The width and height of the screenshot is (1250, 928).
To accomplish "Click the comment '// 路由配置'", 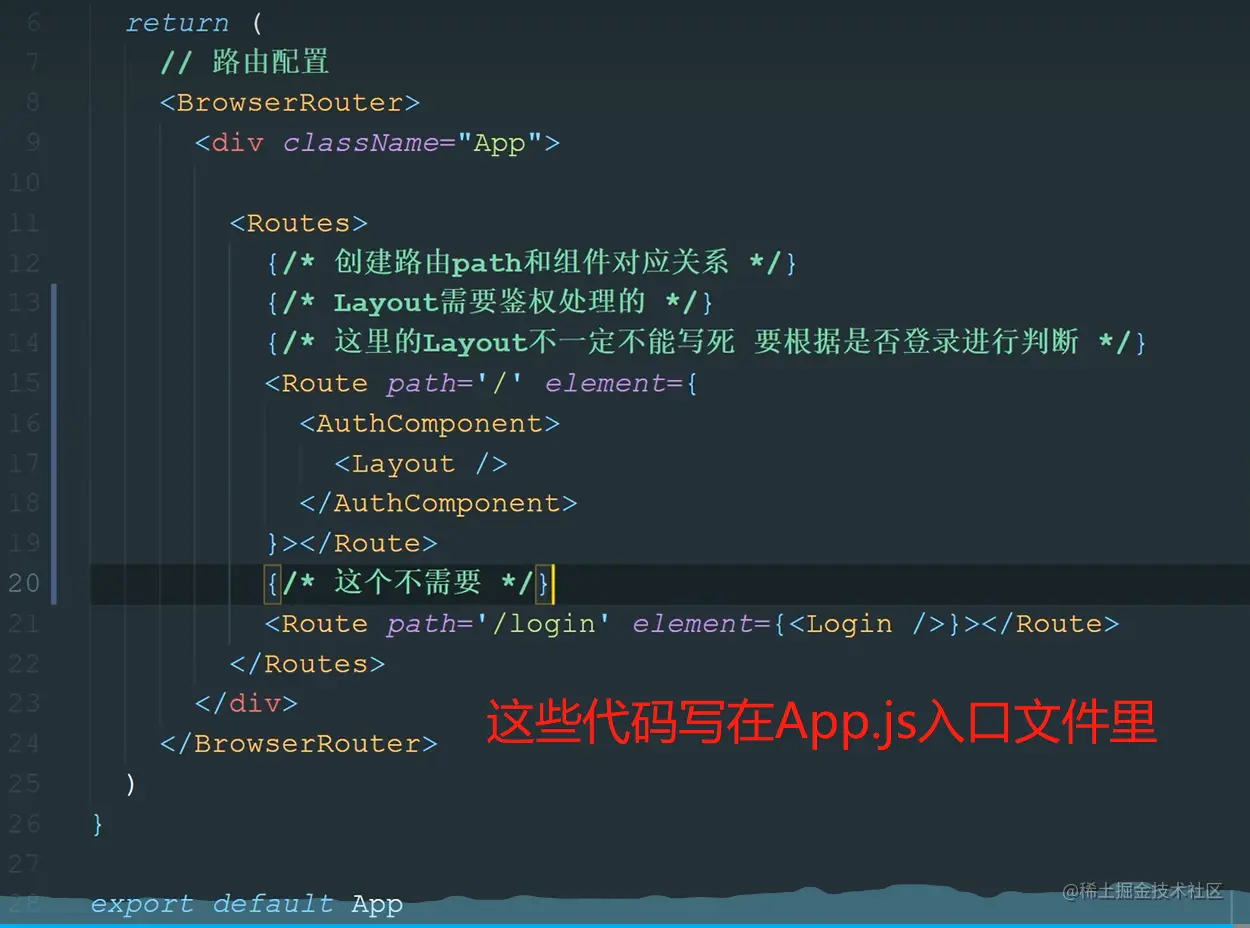I will (x=245, y=62).
